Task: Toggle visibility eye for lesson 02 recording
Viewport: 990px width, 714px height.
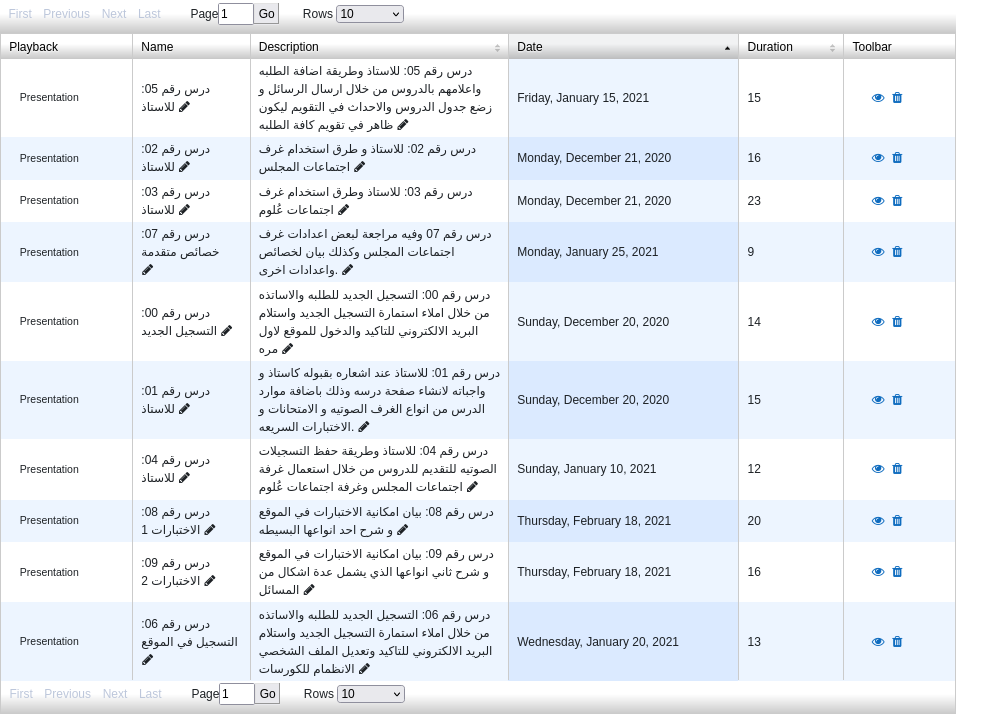Action: [x=878, y=158]
